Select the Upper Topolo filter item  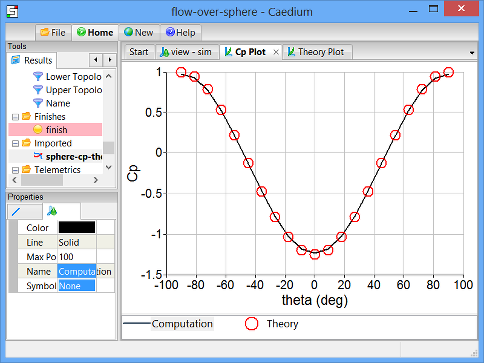[74, 90]
